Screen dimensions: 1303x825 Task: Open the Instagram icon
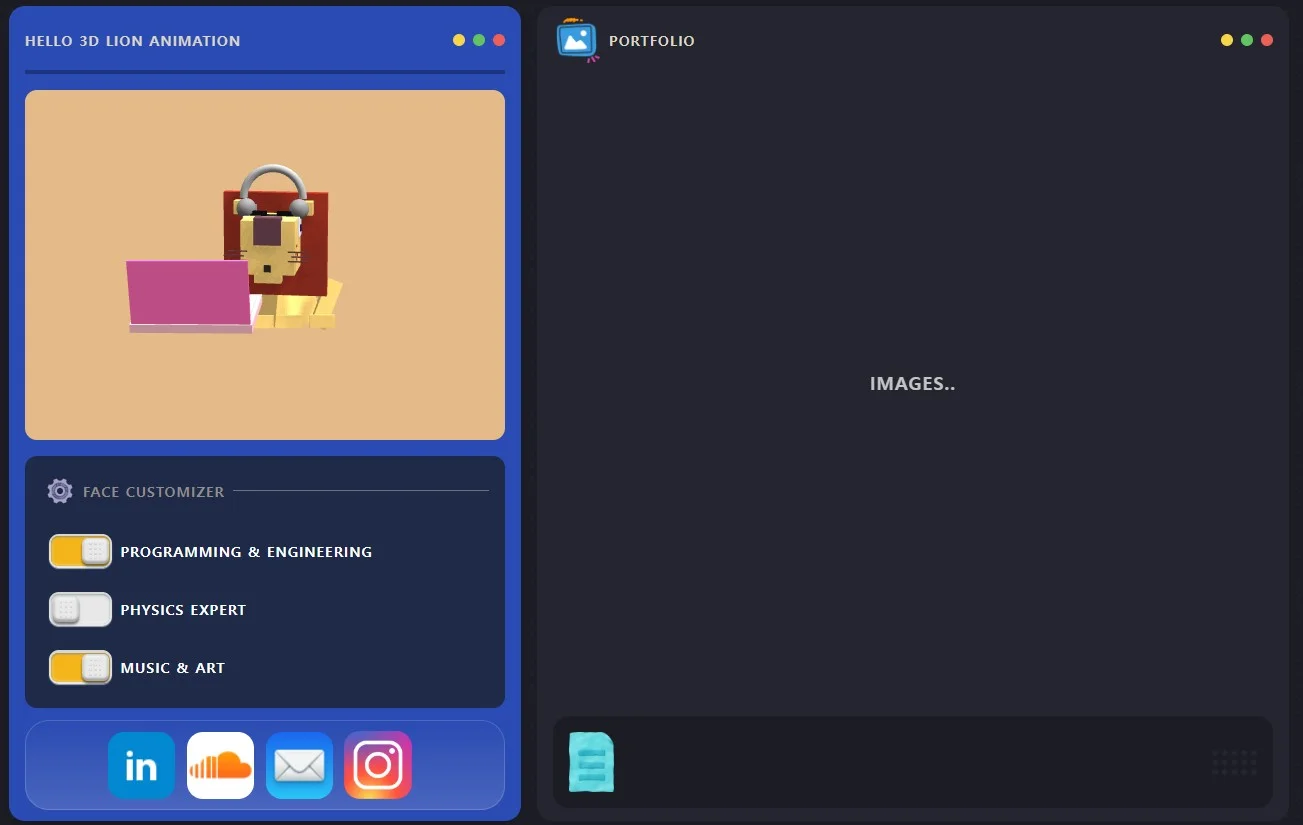coord(378,766)
